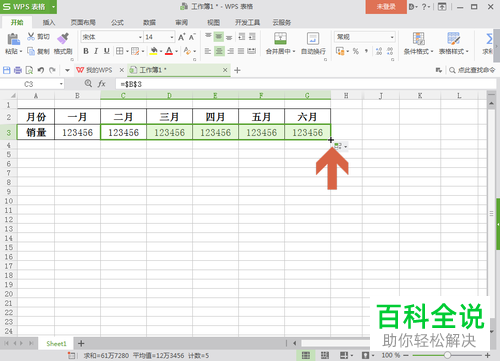Screen dimensions: 500x361
Task: Click the 未登录 login button
Action: 386,7
